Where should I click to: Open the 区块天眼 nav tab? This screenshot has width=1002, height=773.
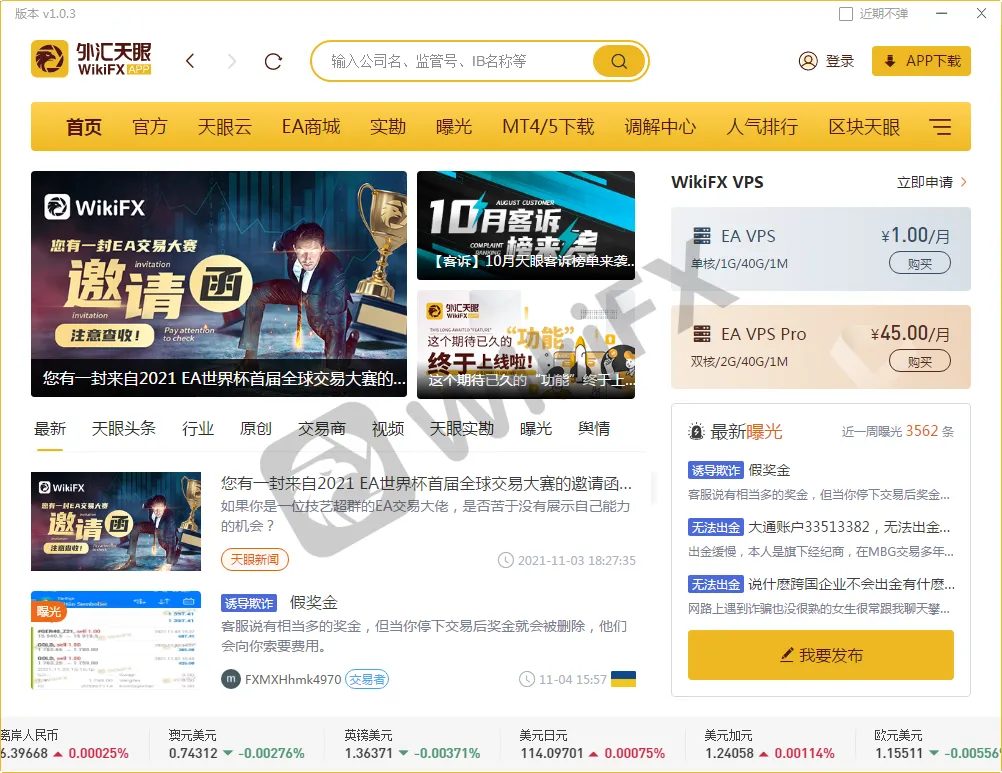tap(864, 126)
